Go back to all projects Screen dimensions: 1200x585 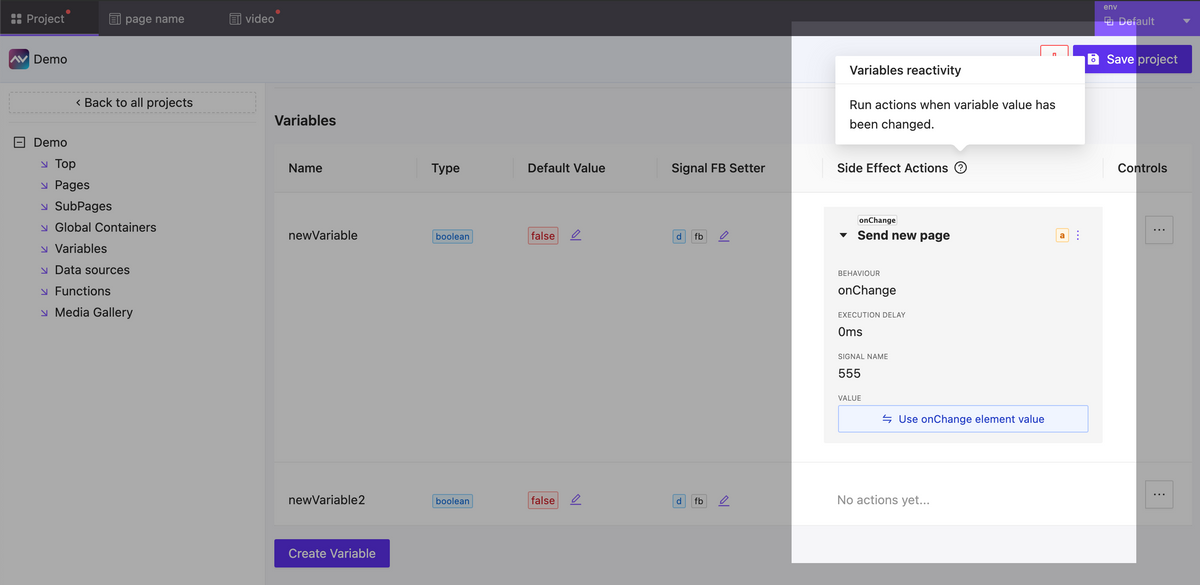[133, 103]
